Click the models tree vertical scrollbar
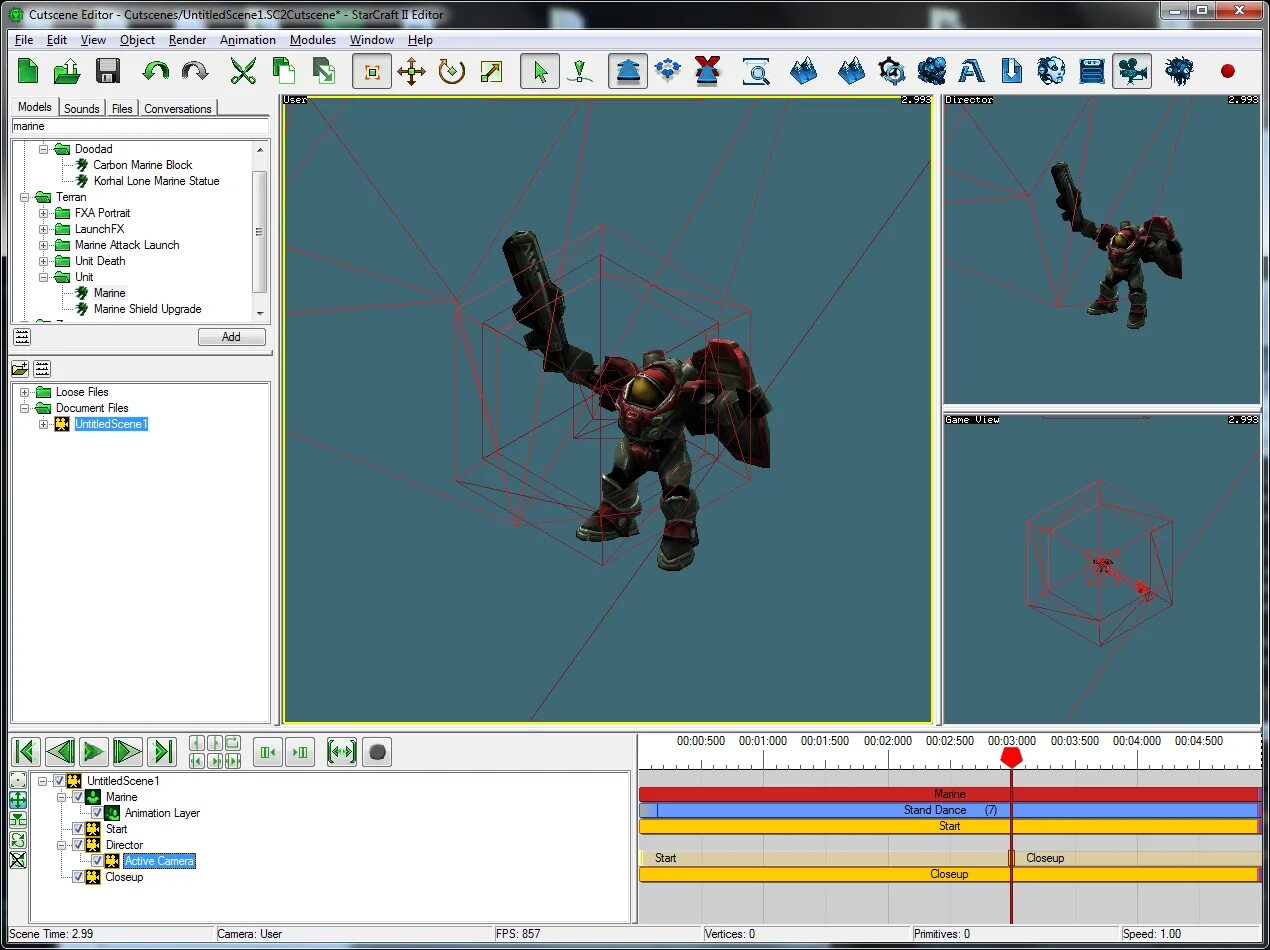This screenshot has width=1270, height=950. (x=260, y=231)
